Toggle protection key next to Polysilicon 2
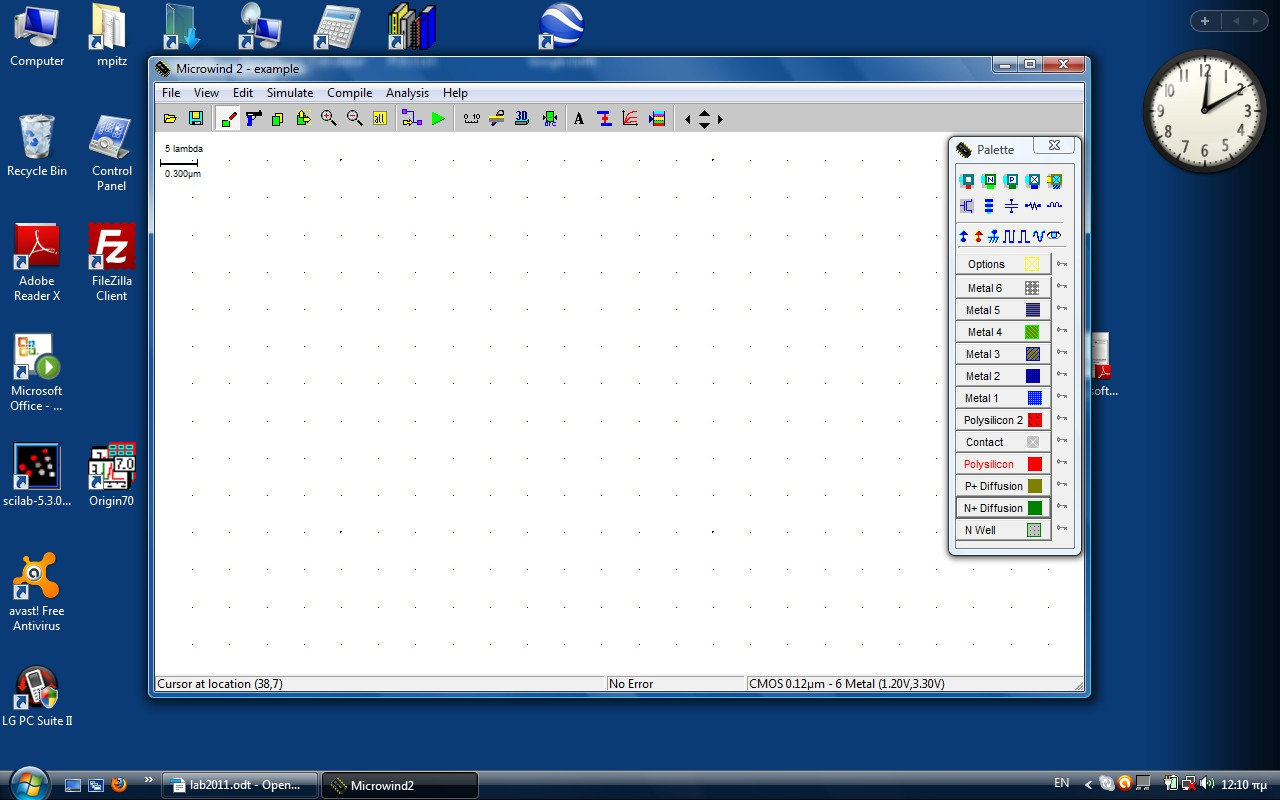The image size is (1280, 800). [1062, 418]
